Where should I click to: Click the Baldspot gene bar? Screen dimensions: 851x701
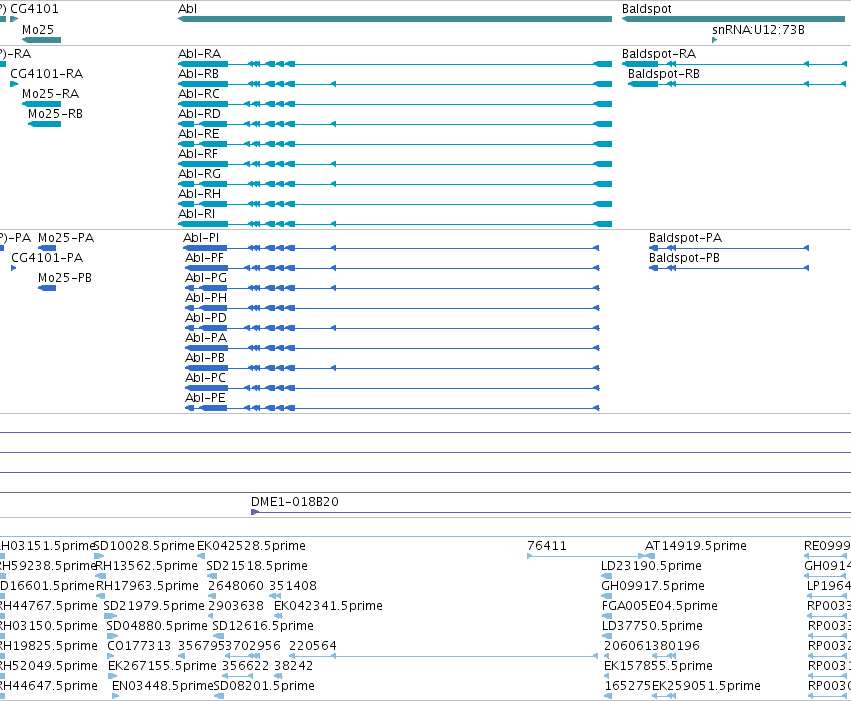[x=734, y=19]
